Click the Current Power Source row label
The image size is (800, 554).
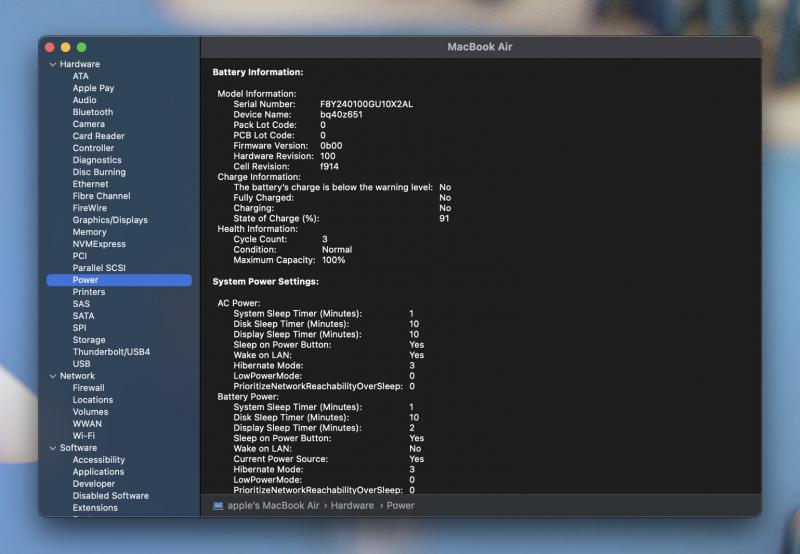(x=281, y=459)
